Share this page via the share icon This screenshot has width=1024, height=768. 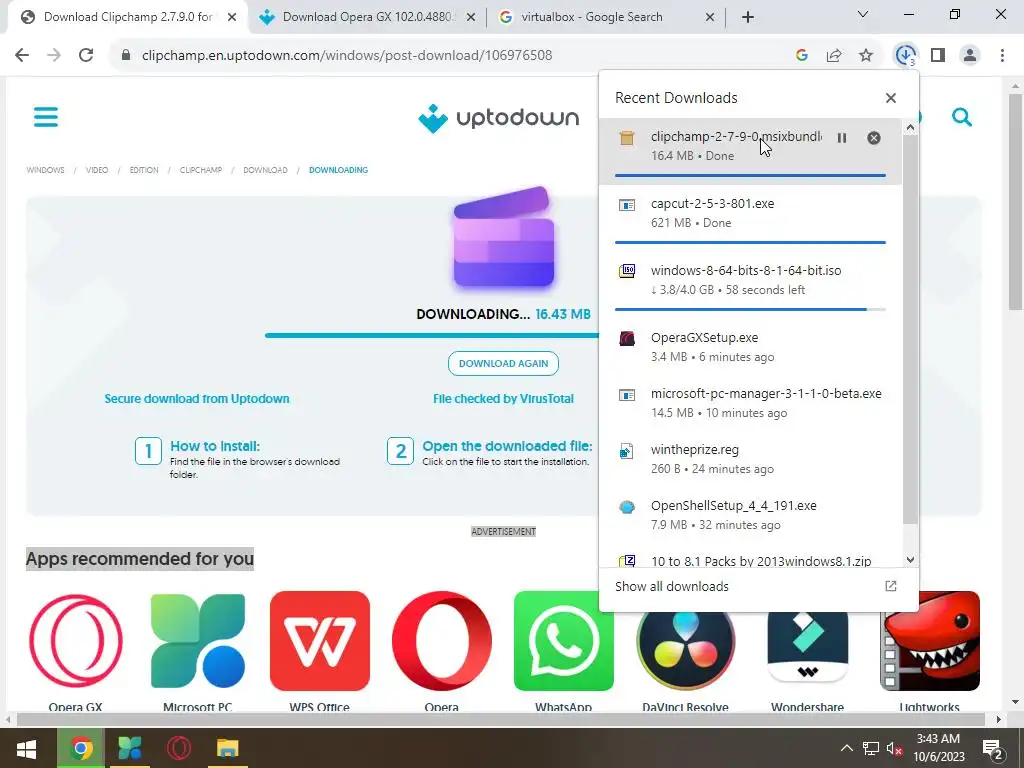(x=834, y=56)
